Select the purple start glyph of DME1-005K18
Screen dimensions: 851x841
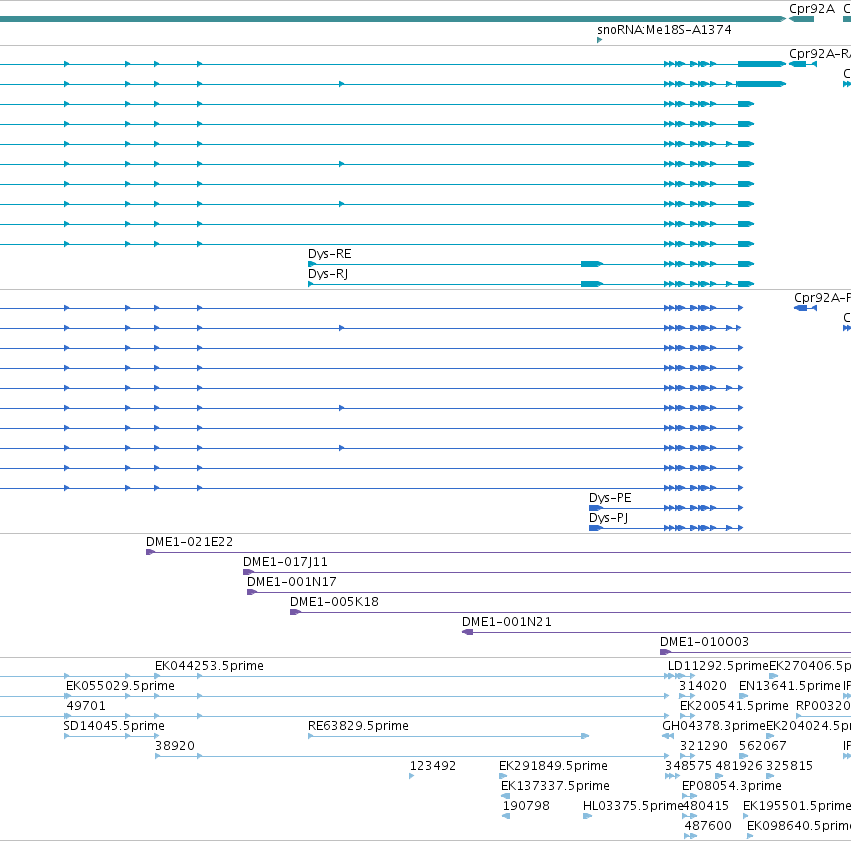coord(295,612)
